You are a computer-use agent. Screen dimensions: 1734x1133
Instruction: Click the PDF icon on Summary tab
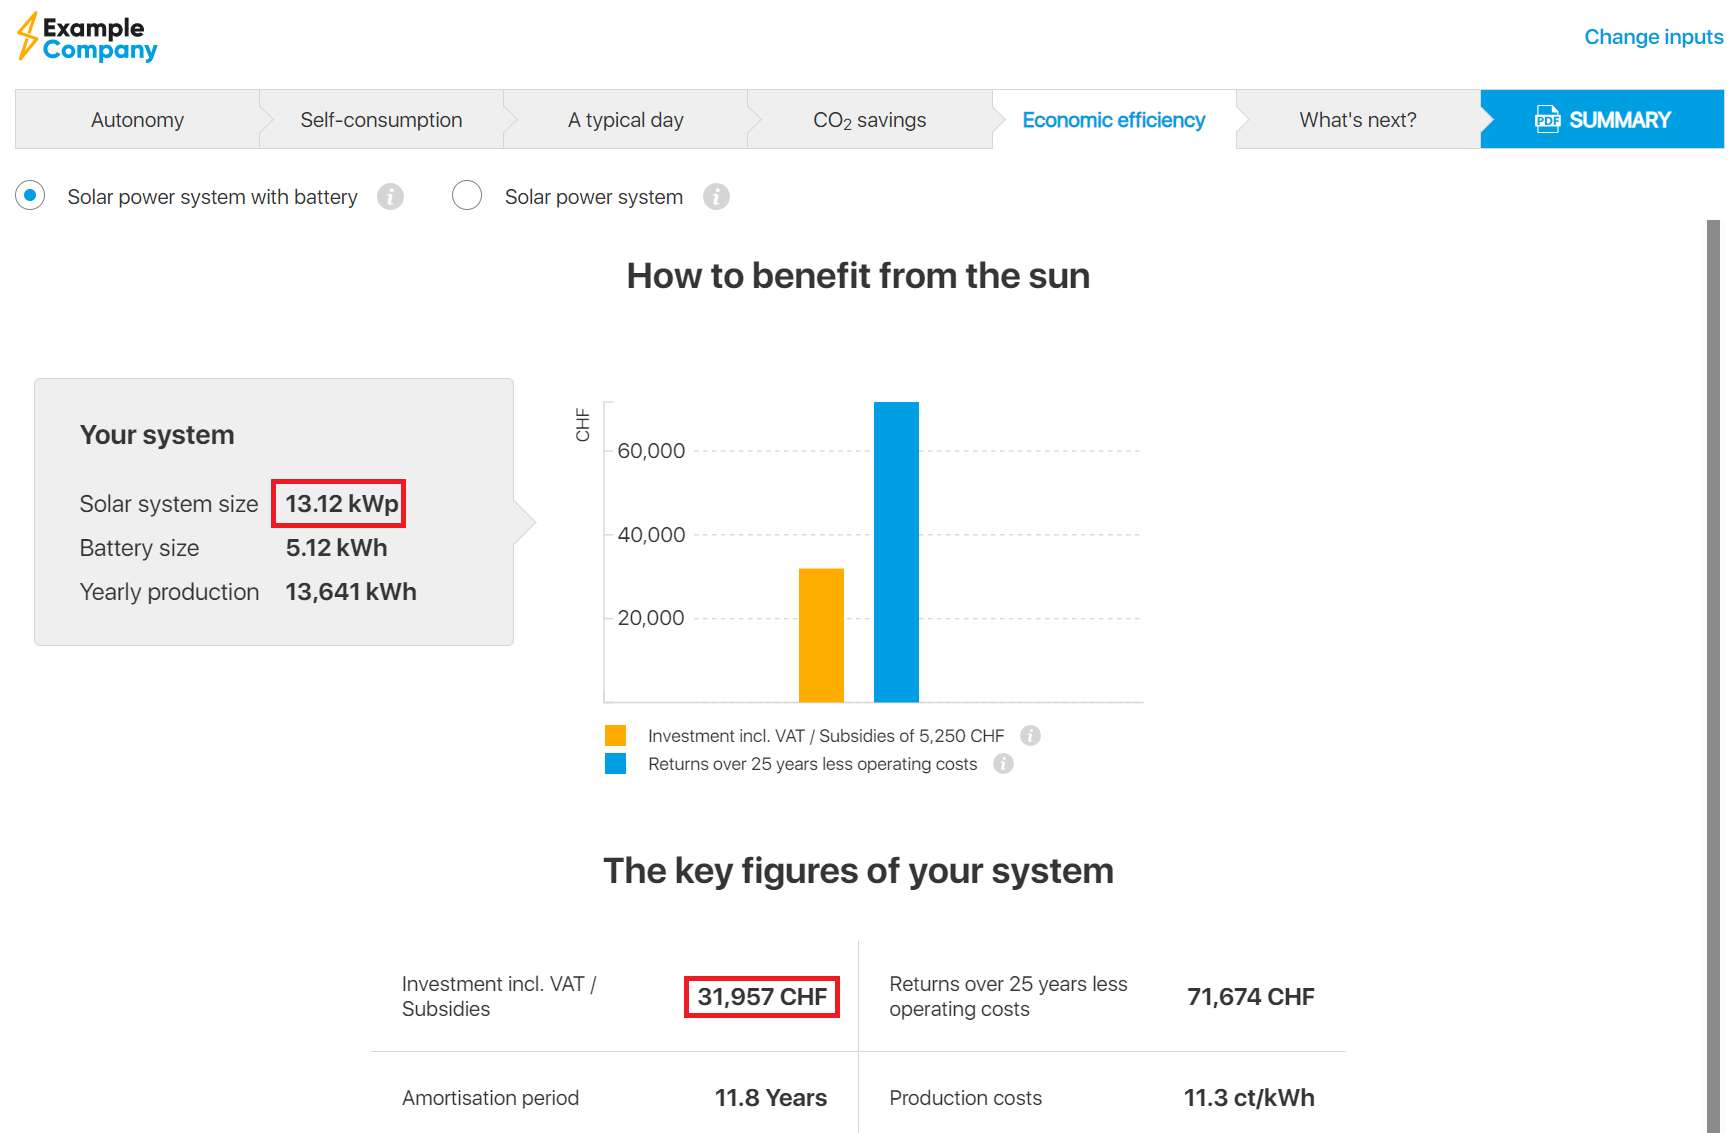(x=1547, y=120)
